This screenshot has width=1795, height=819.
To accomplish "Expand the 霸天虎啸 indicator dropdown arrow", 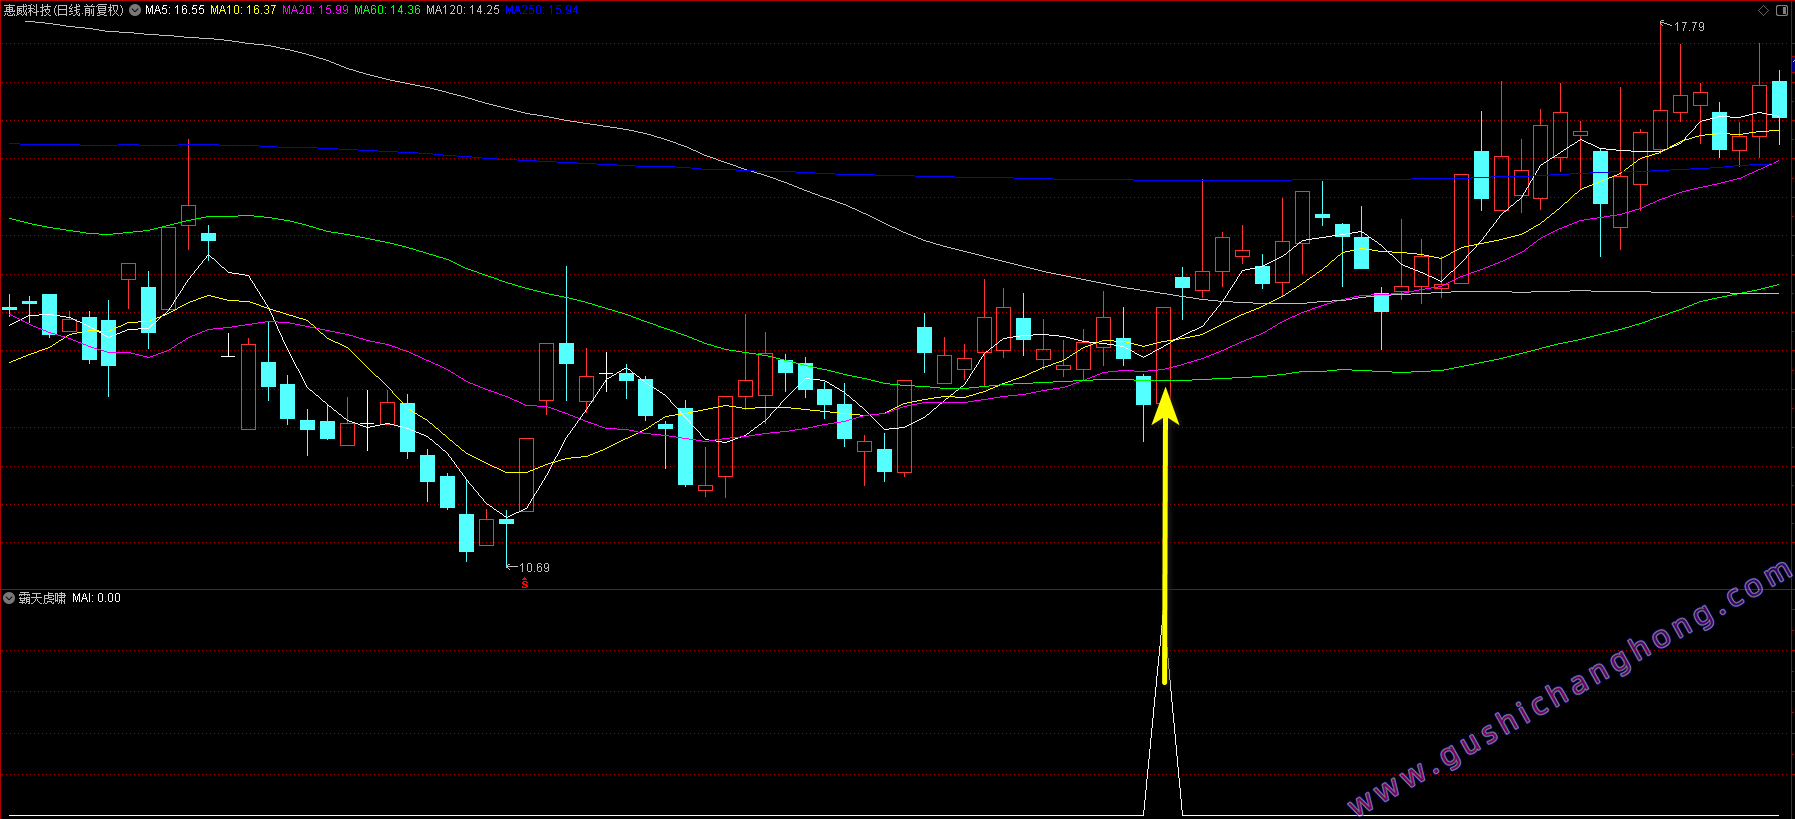I will [x=9, y=598].
